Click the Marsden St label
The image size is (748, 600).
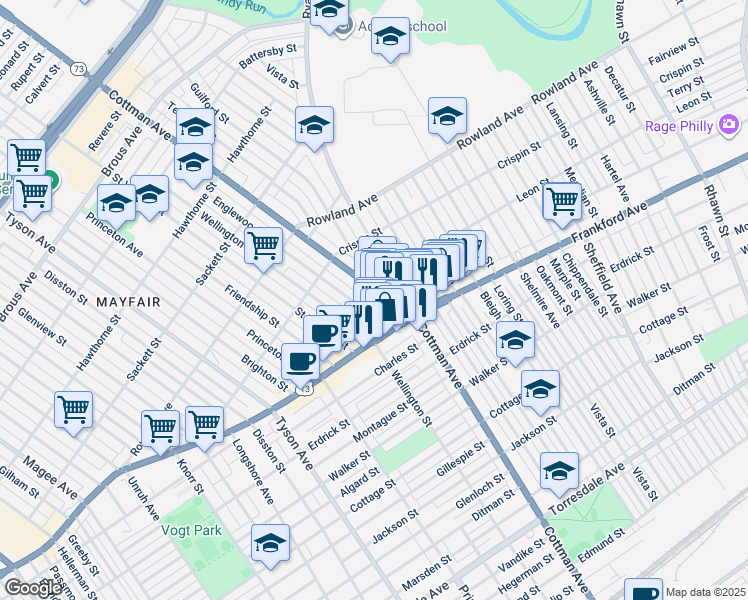pos(426,573)
